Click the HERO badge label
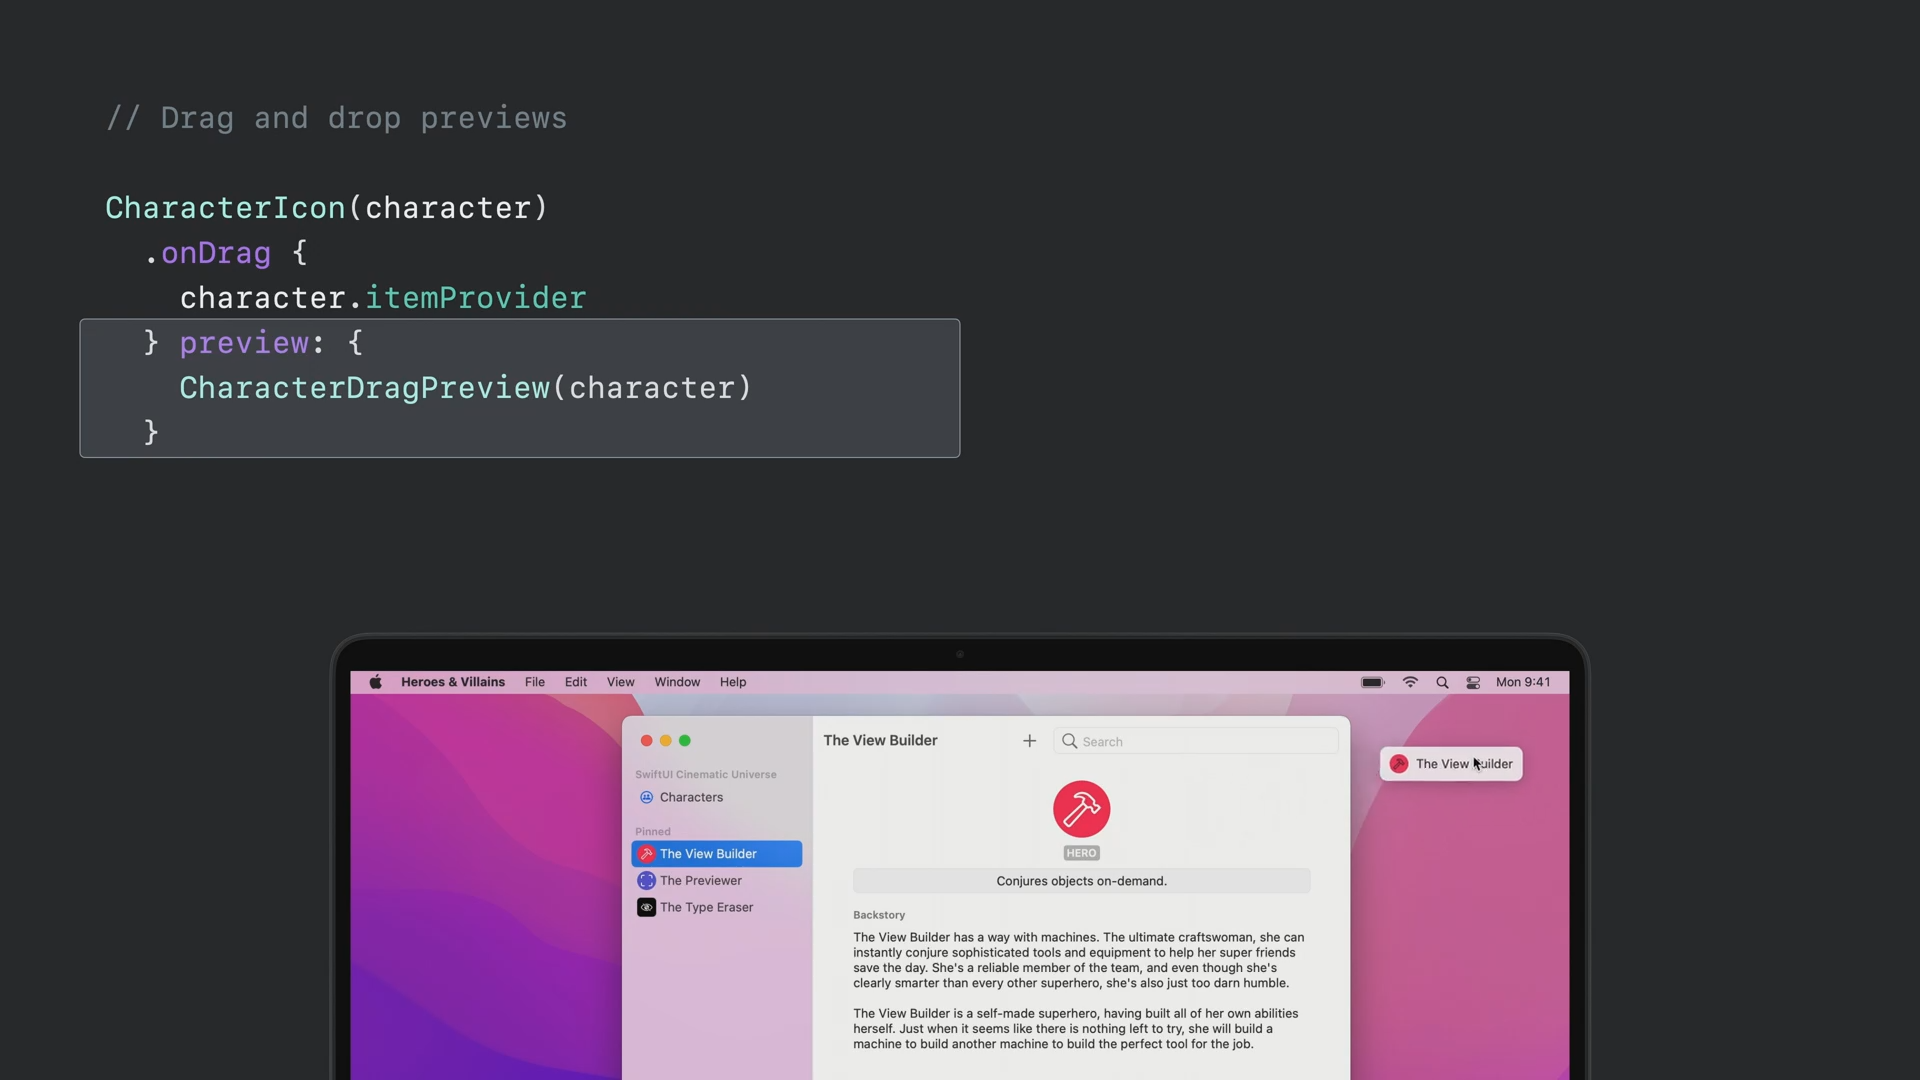Viewport: 1920px width, 1080px height. (x=1081, y=853)
